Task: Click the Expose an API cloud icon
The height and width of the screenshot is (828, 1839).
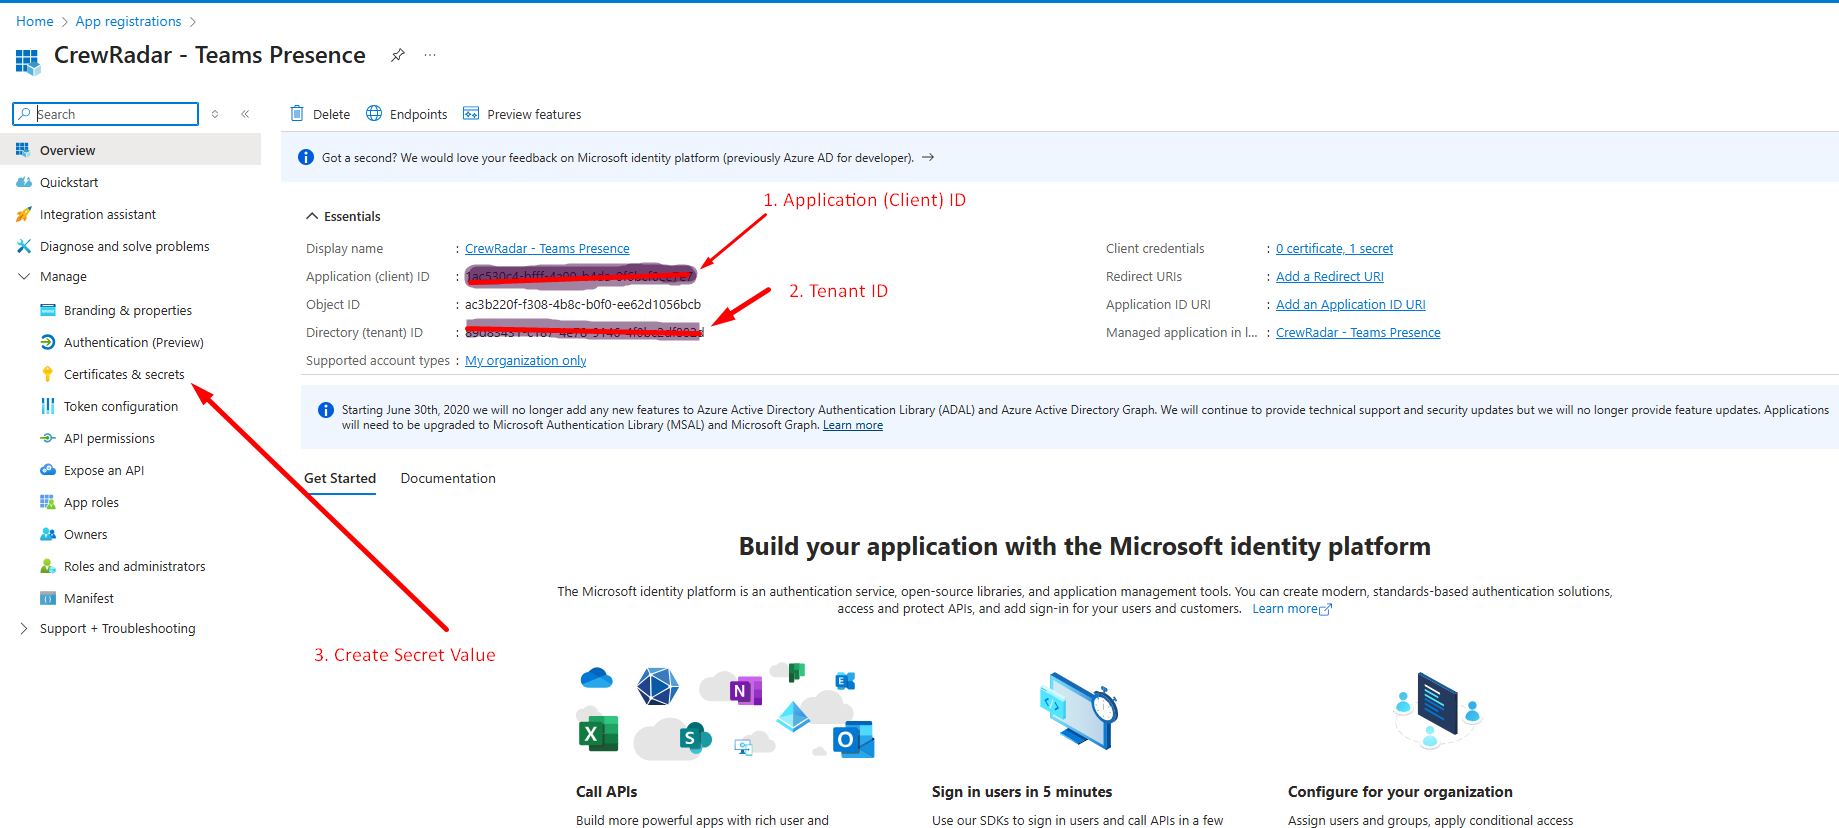Action: (x=48, y=470)
